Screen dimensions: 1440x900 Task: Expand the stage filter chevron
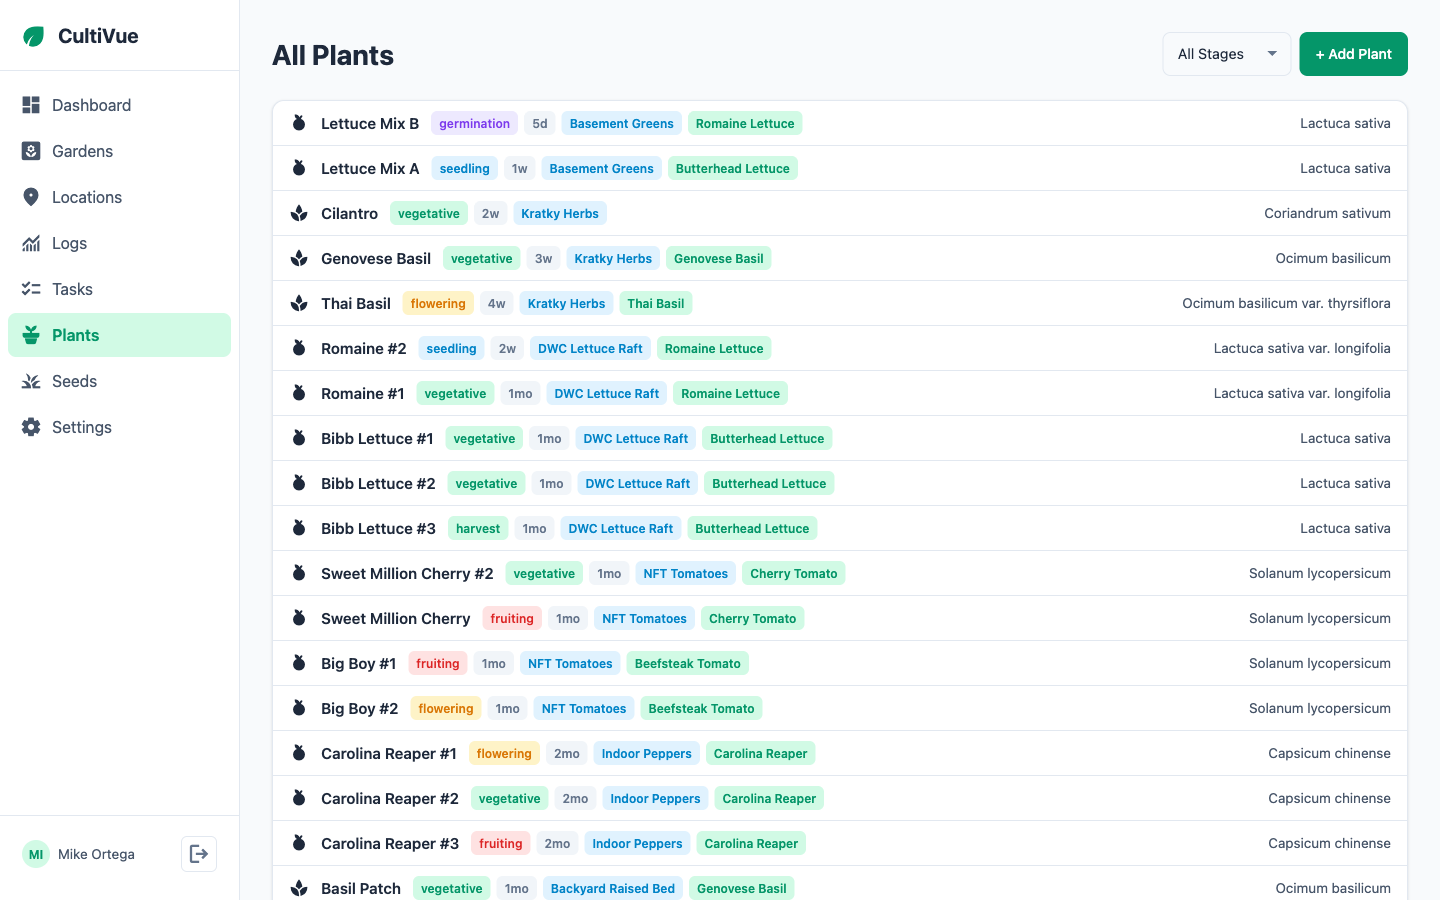tap(1272, 54)
